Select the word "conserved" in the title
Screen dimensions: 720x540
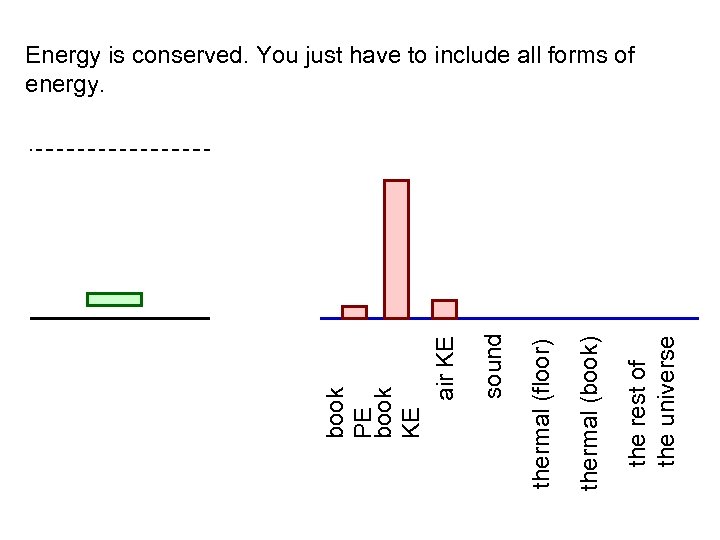pyautogui.click(x=192, y=55)
